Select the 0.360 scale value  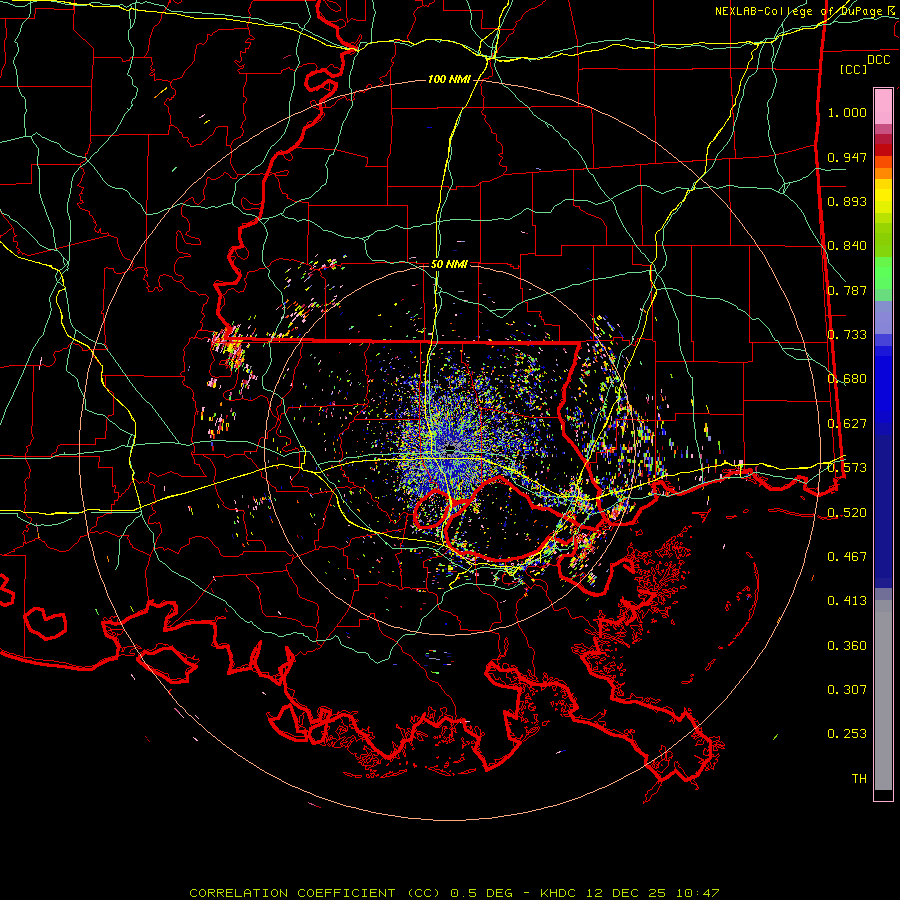tap(847, 646)
